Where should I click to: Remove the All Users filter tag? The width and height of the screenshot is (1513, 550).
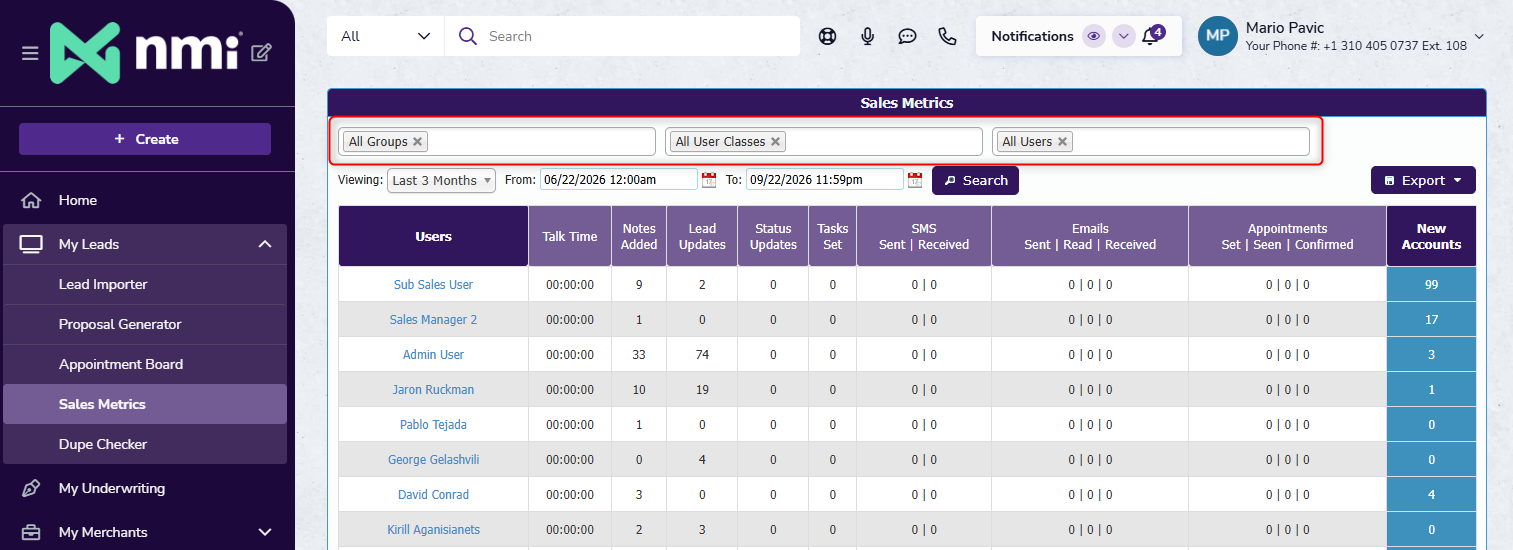pos(1062,142)
